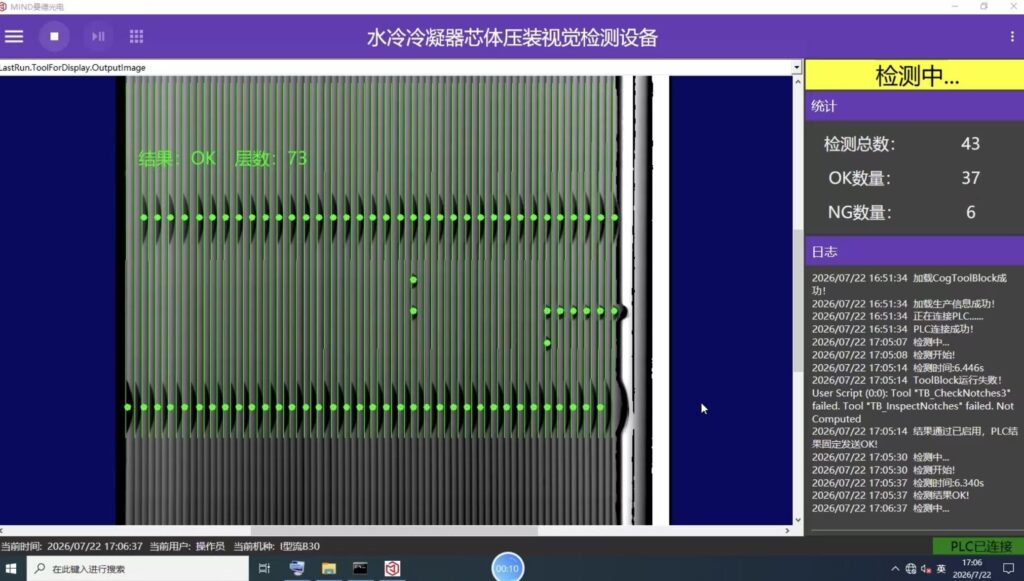This screenshot has height=581, width=1024.
Task: Open the three-dot overflow menu
Action: (1012, 37)
